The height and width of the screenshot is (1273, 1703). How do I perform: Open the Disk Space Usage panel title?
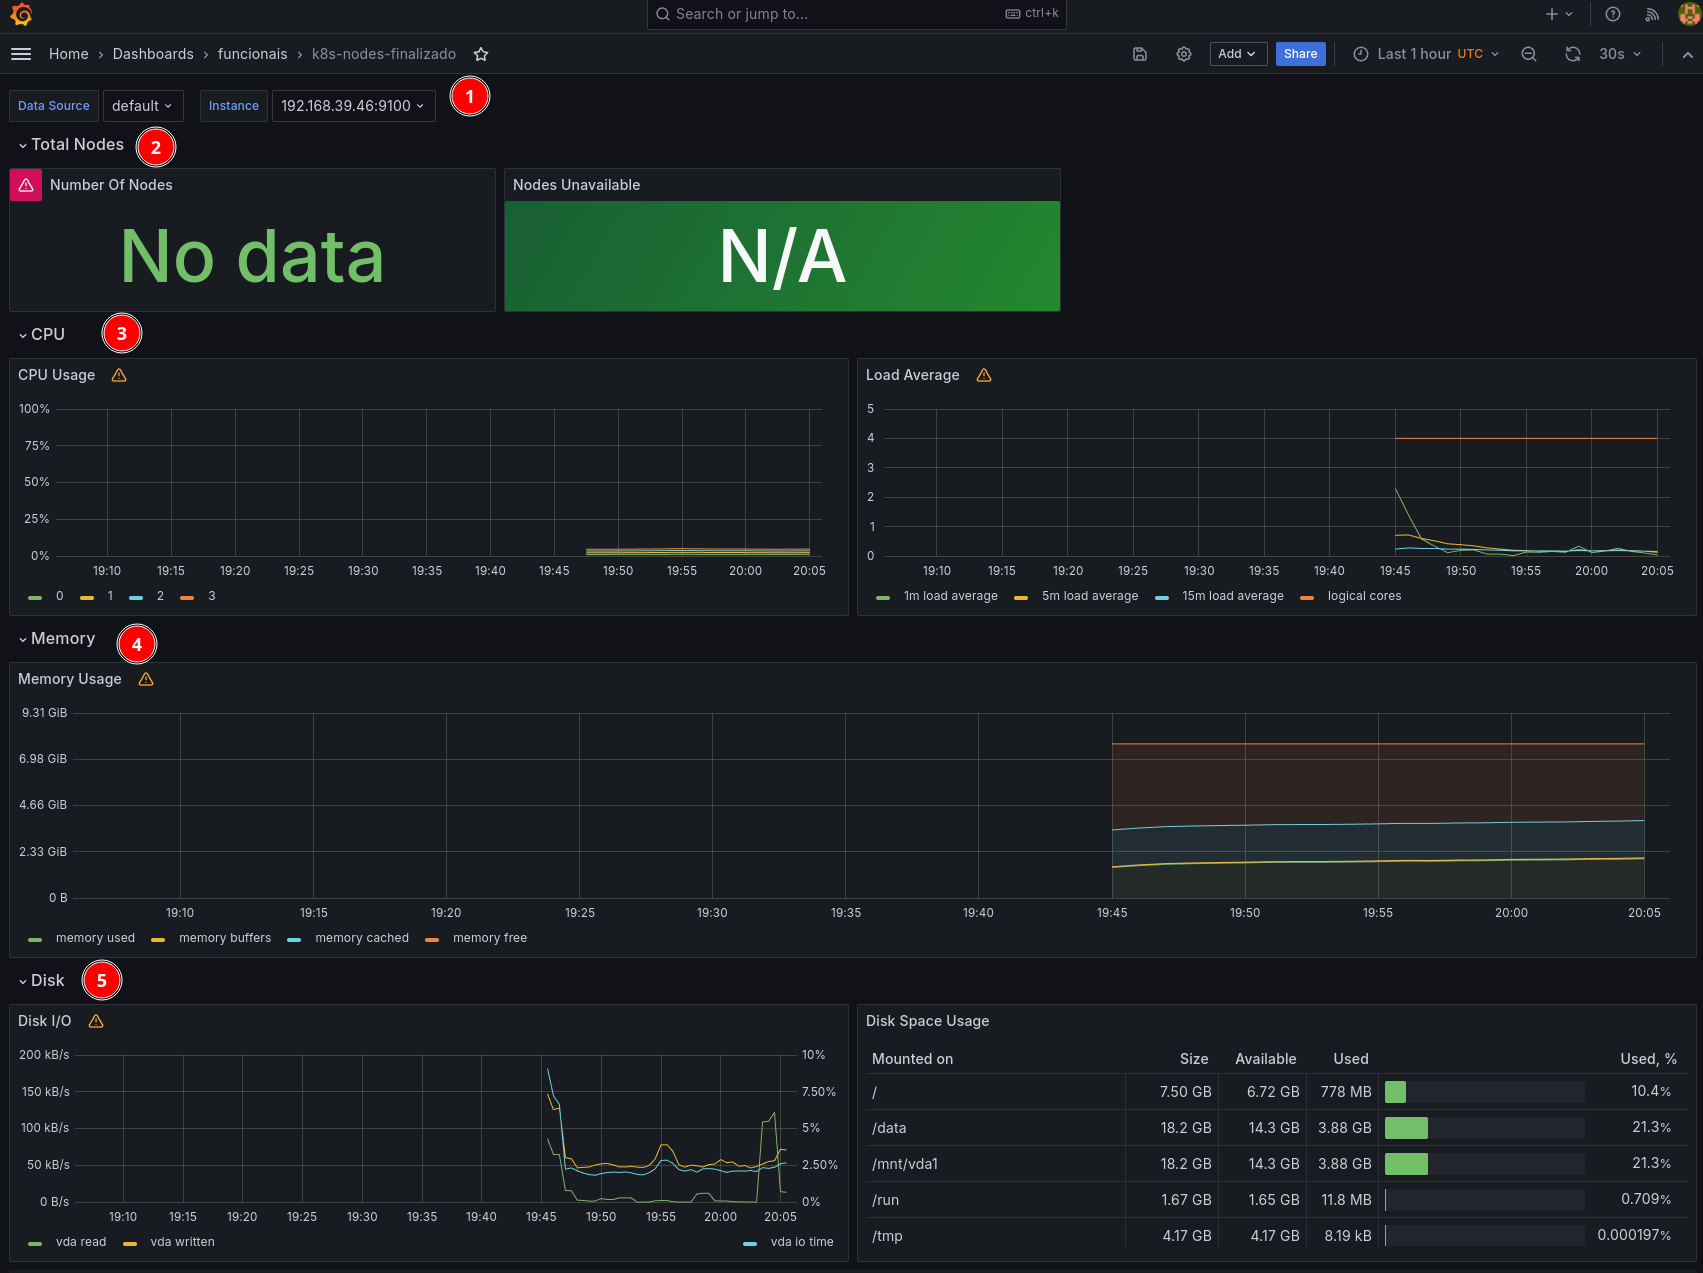pyautogui.click(x=927, y=1021)
